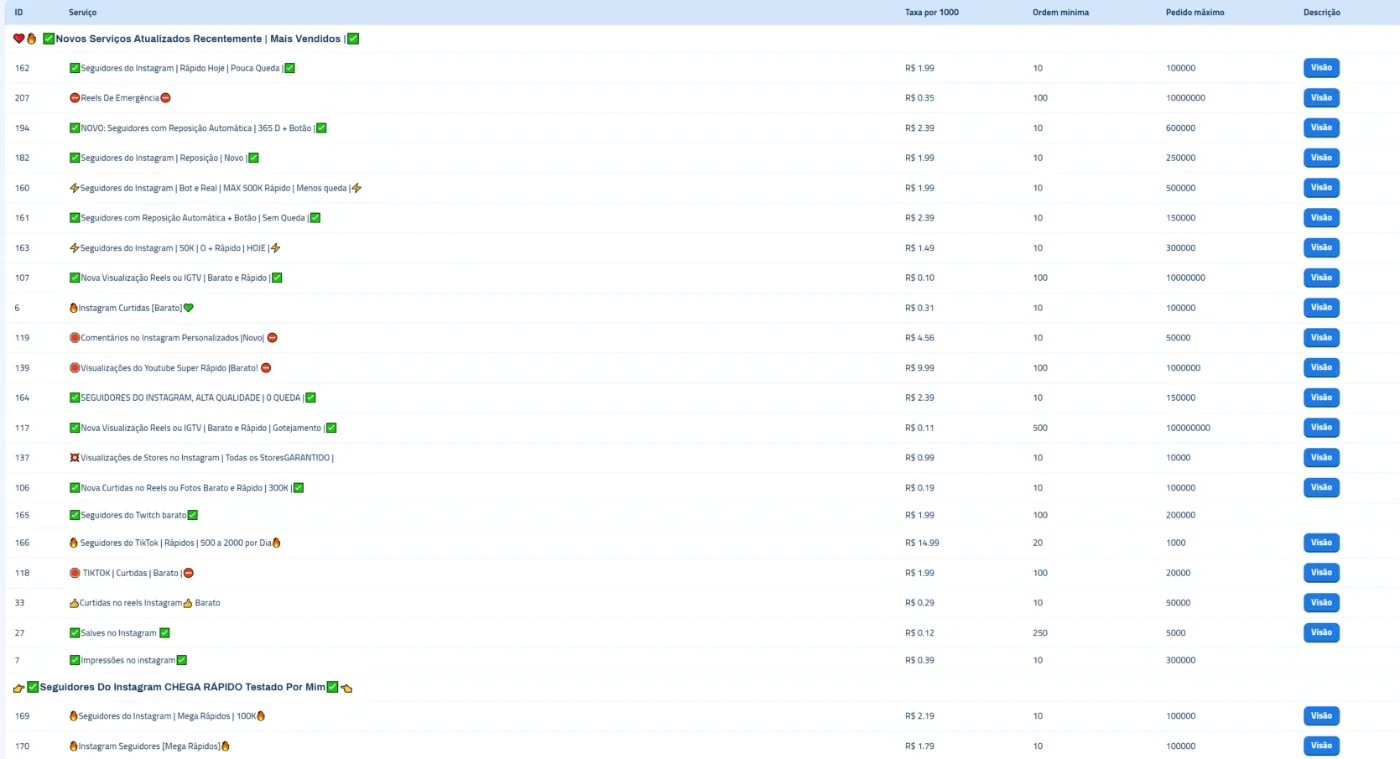Image resolution: width=1400 pixels, height=759 pixels.
Task: Click the R$ 14.99 price
Action: [922, 543]
